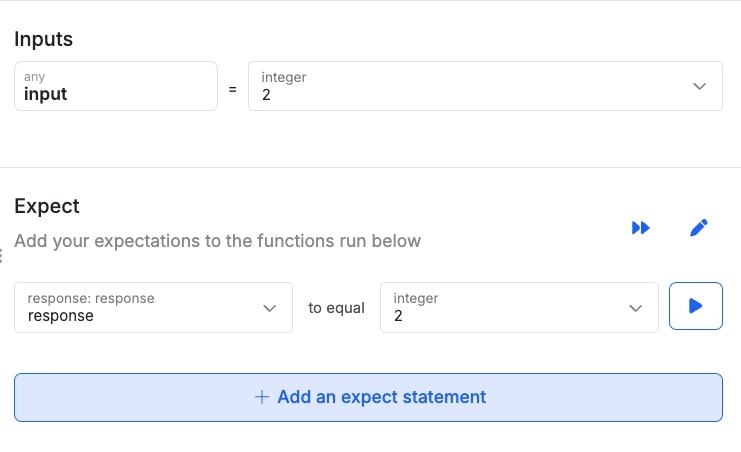Click the drag handle beside the expectation row

(x=3, y=257)
